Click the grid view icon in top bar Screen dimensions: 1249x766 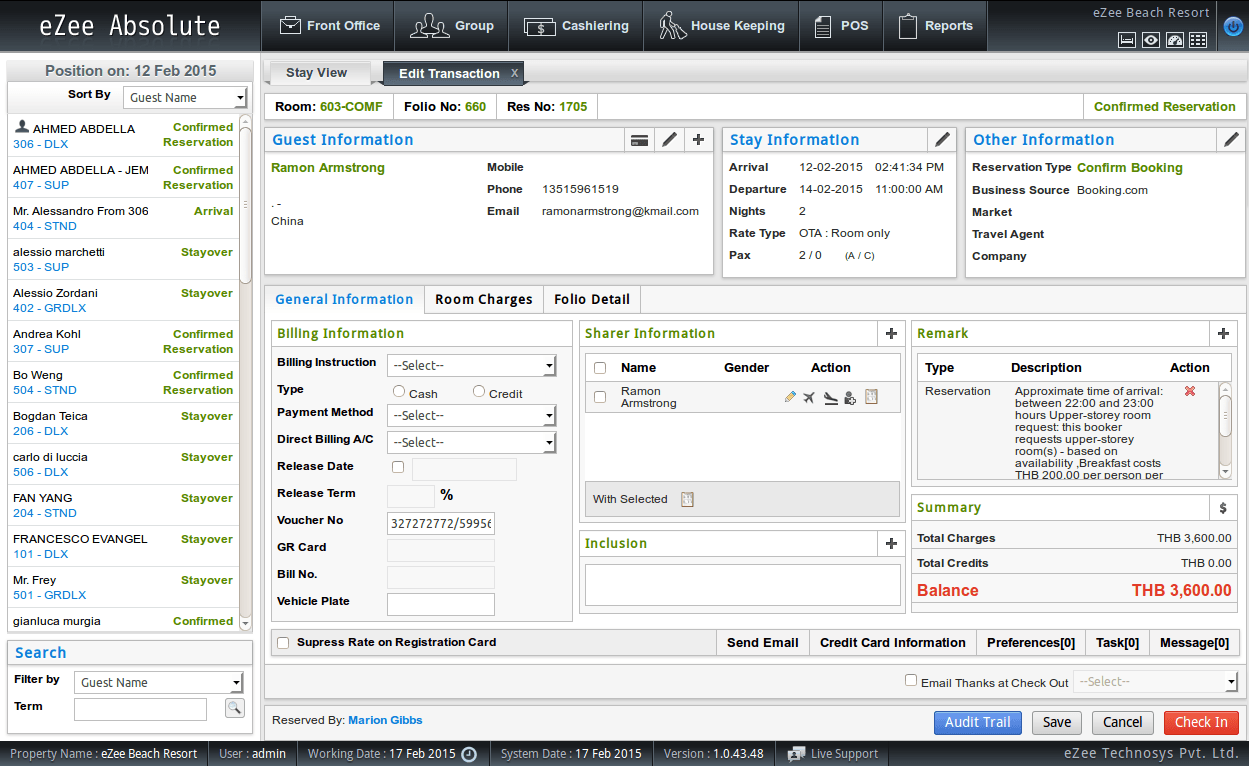(1198, 40)
